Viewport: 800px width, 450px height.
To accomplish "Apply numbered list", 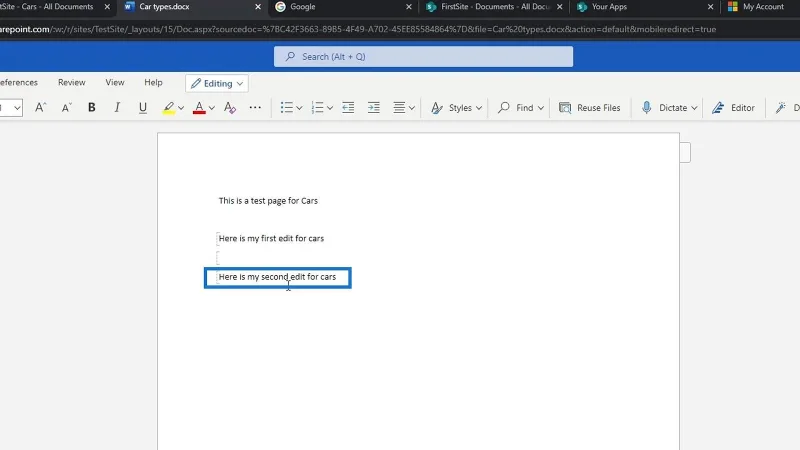I will coord(317,108).
